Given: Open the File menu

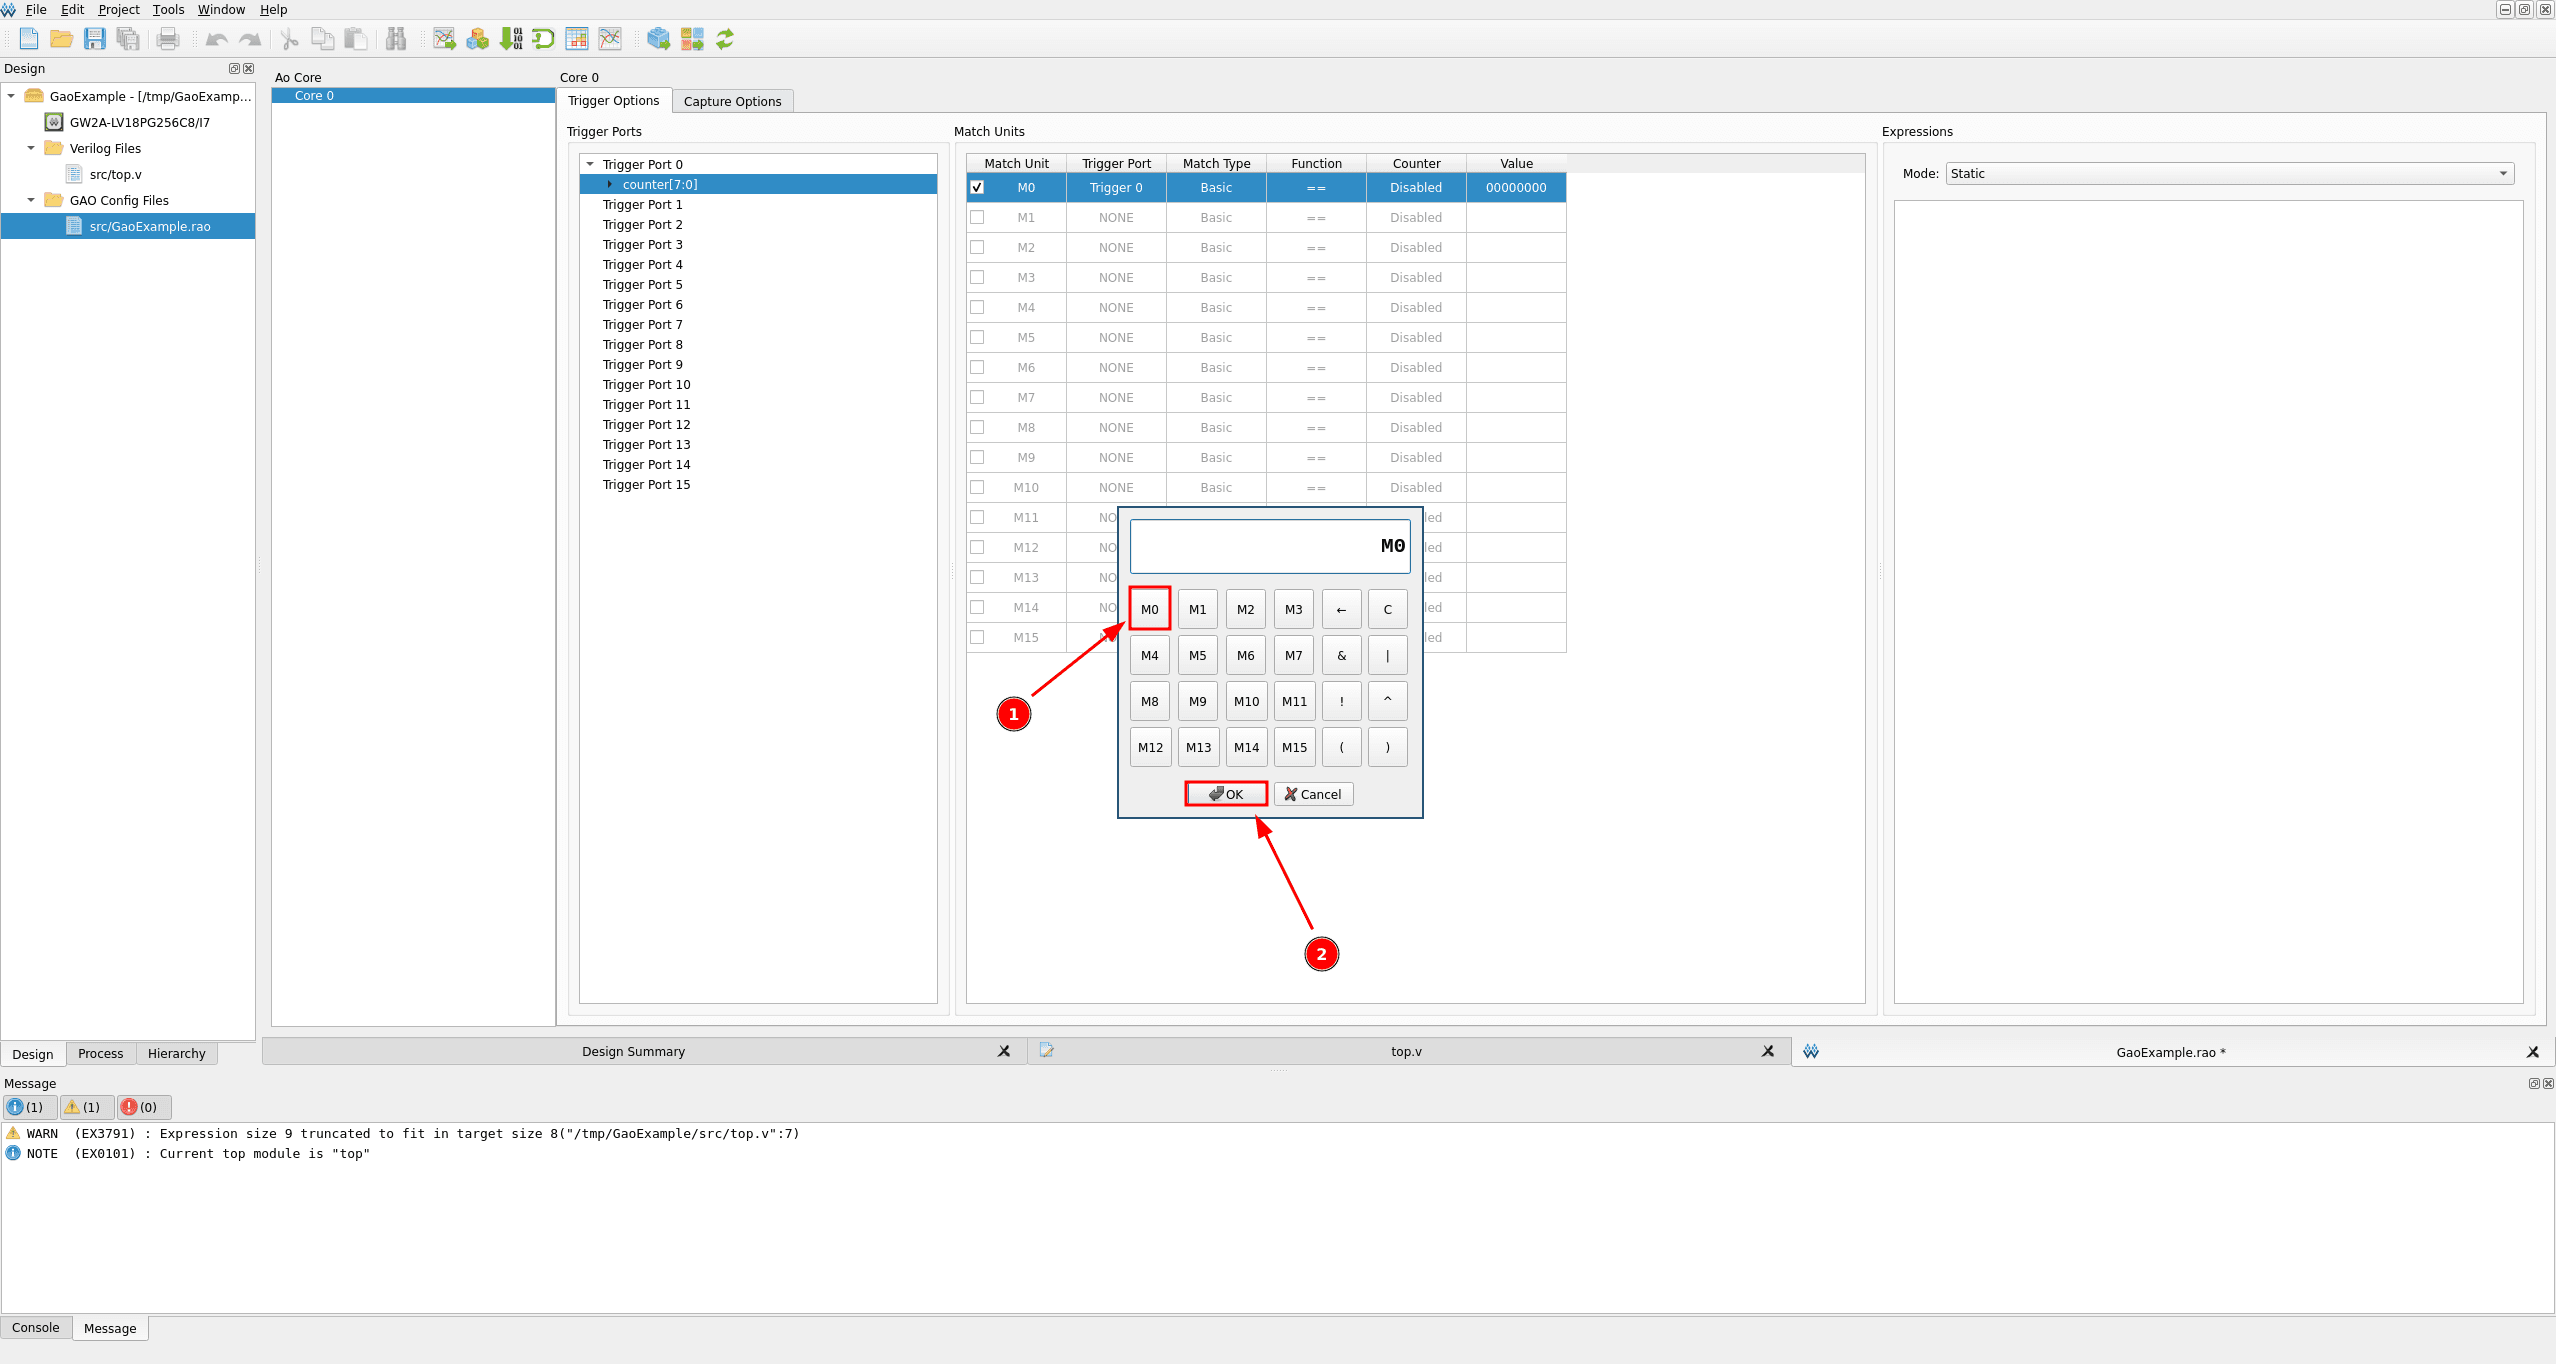Looking at the screenshot, I should click(x=36, y=9).
